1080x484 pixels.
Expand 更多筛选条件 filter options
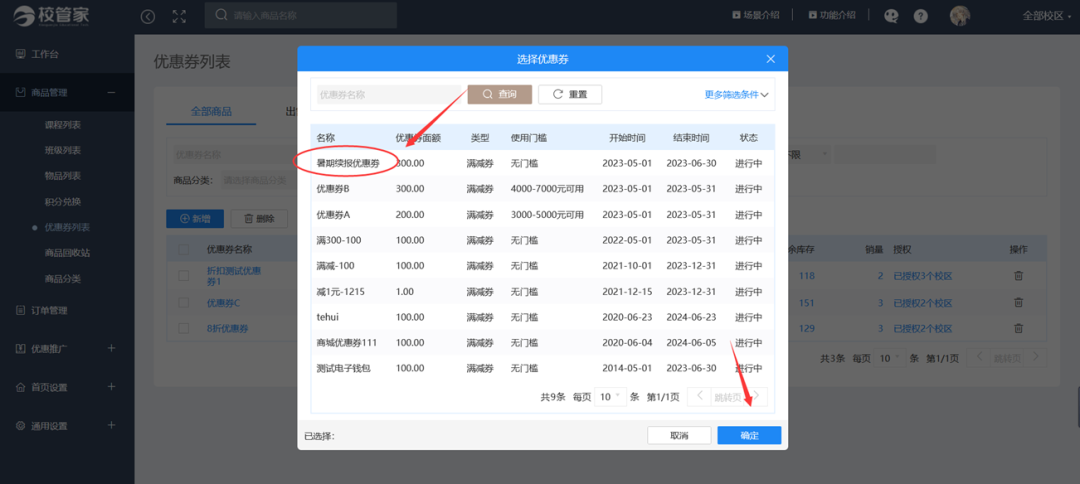736,95
